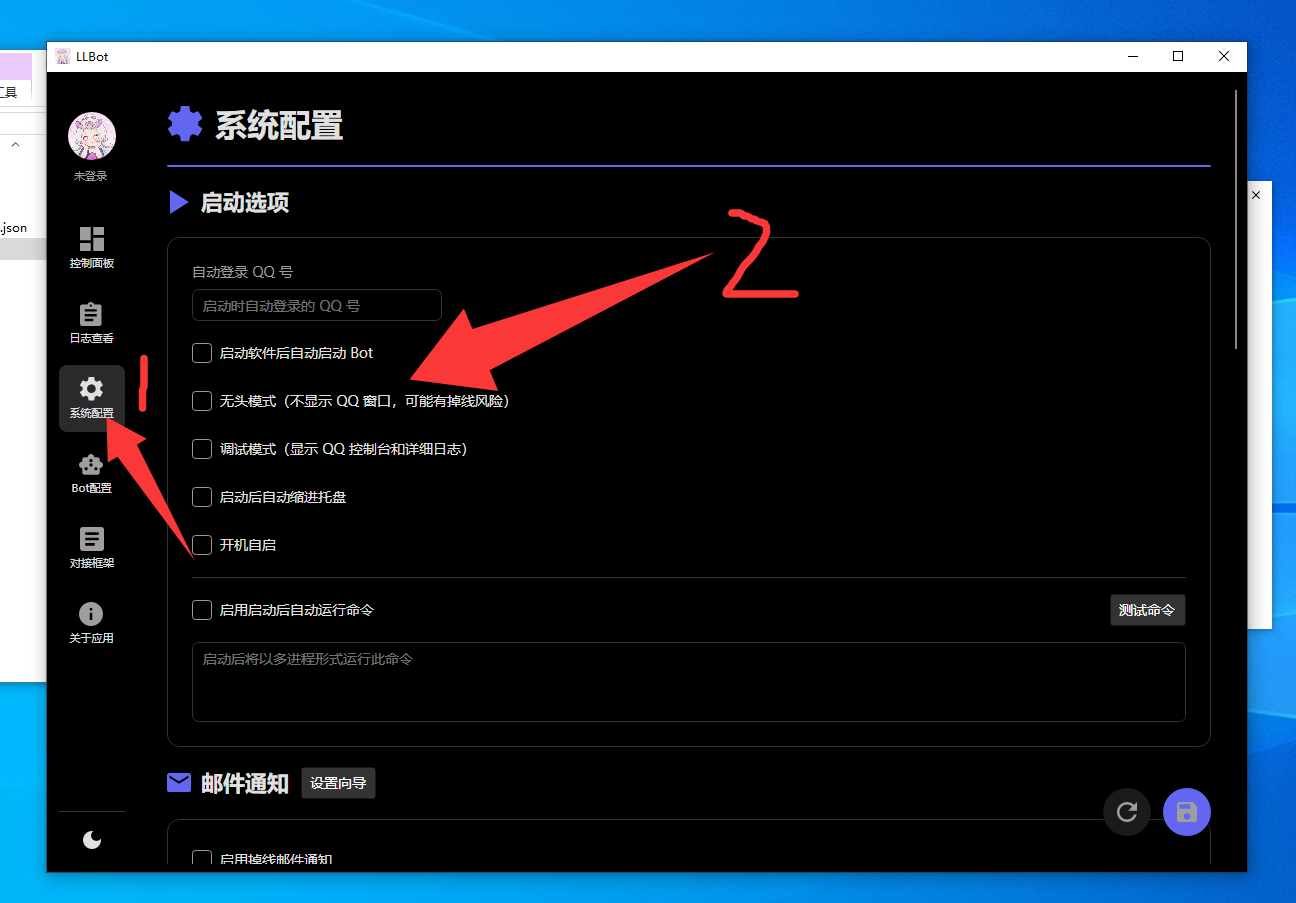
Task: Collapse the tree chevron in left background window
Action: pos(16,145)
